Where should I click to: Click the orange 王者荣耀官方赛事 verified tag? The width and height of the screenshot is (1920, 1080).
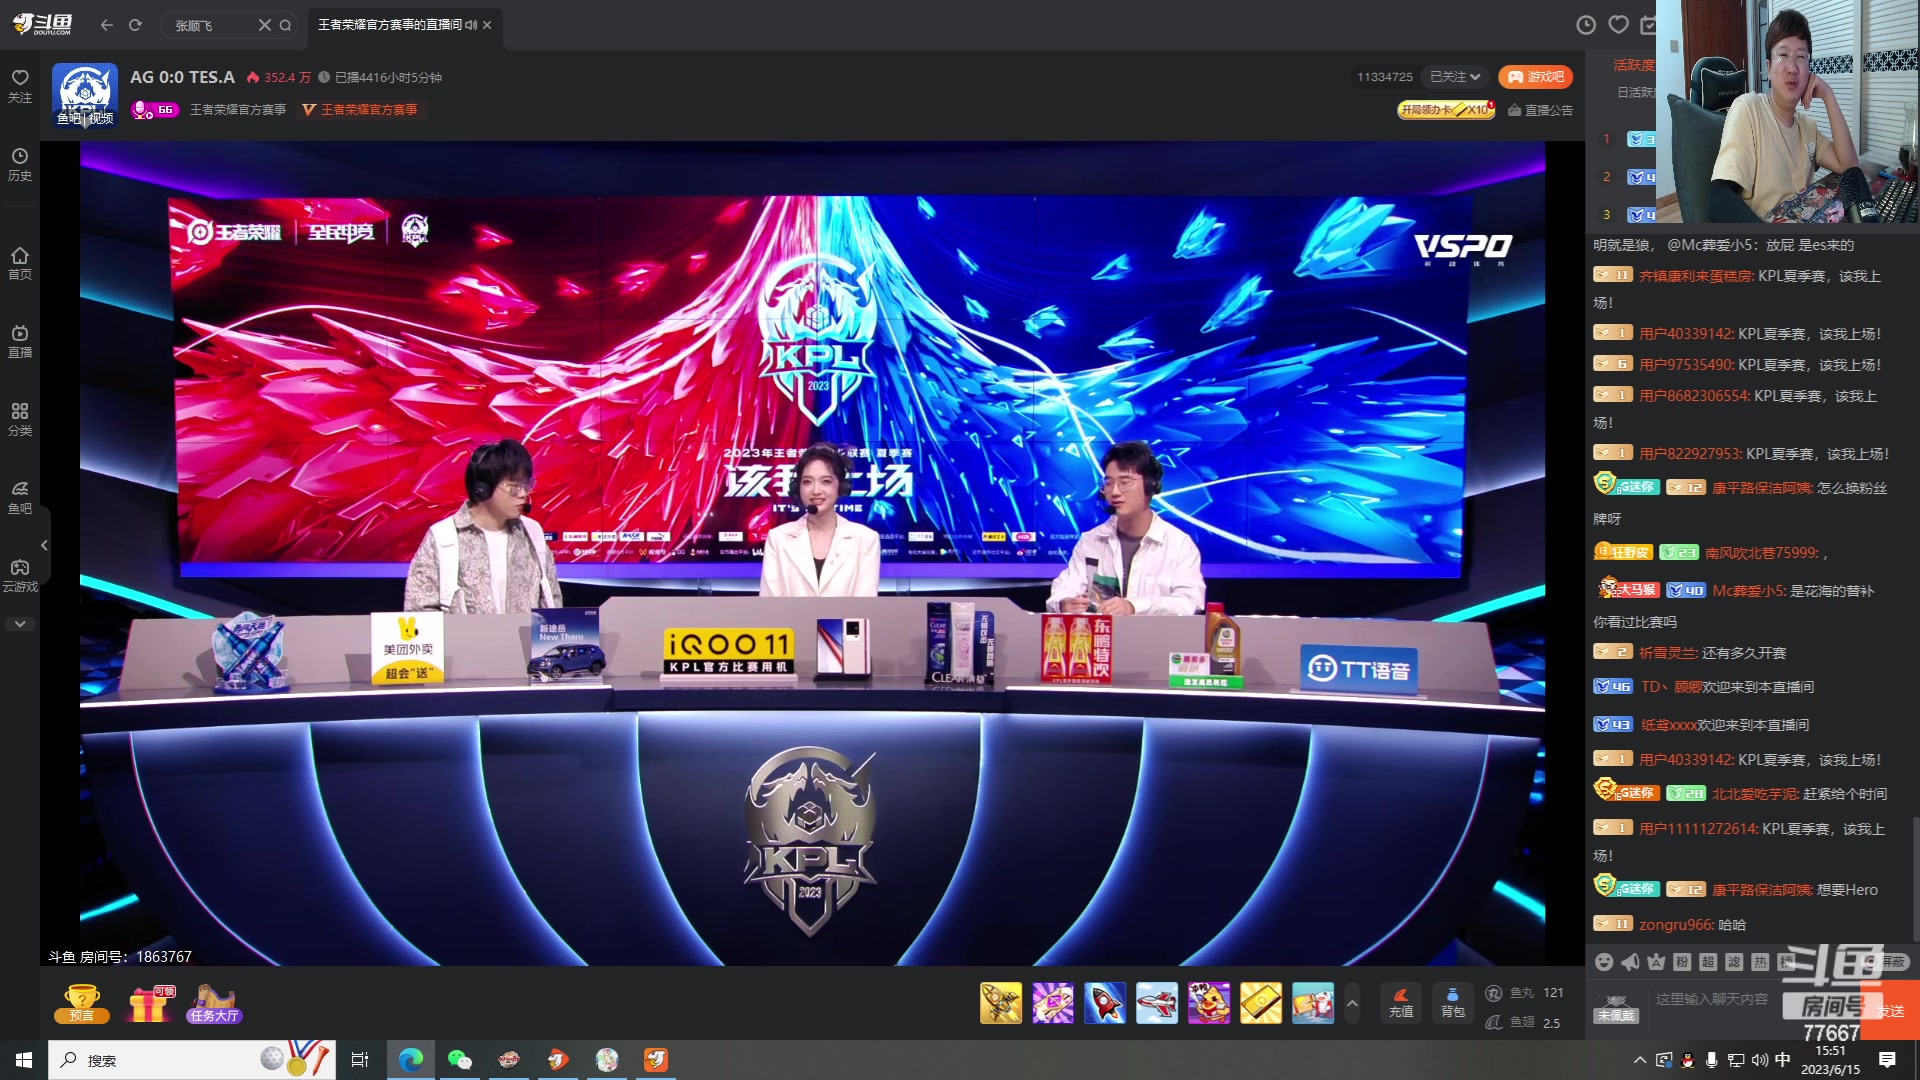pyautogui.click(x=361, y=110)
